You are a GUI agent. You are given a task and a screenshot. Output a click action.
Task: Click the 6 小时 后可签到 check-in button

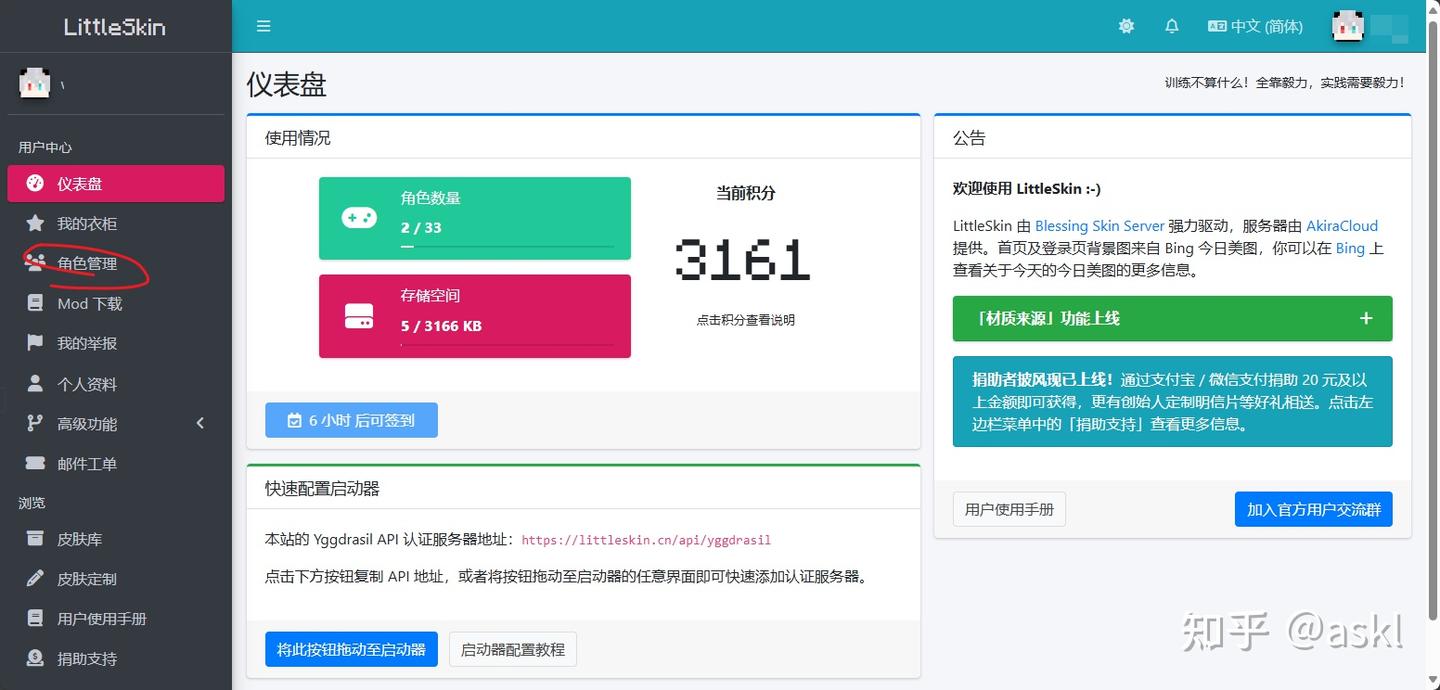[351, 420]
